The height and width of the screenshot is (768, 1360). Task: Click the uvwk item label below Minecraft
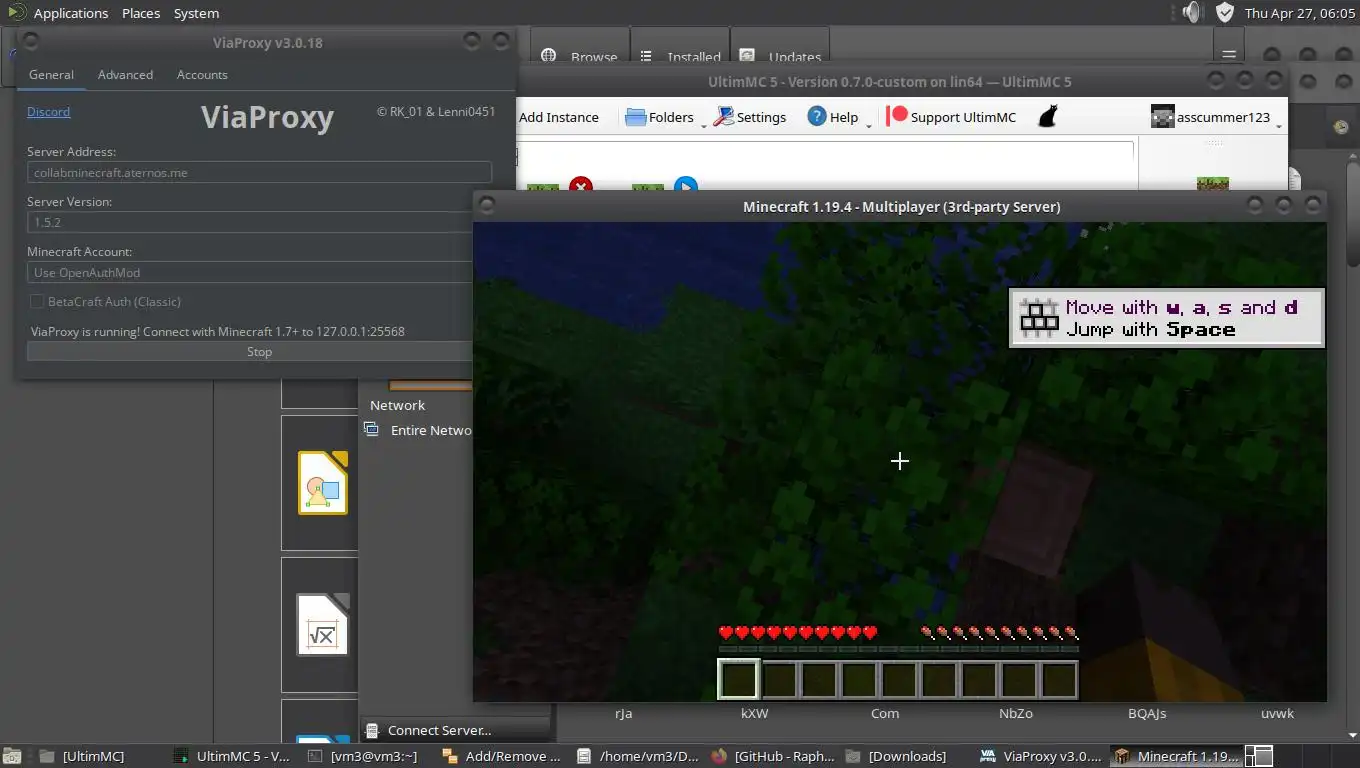pos(1277,713)
